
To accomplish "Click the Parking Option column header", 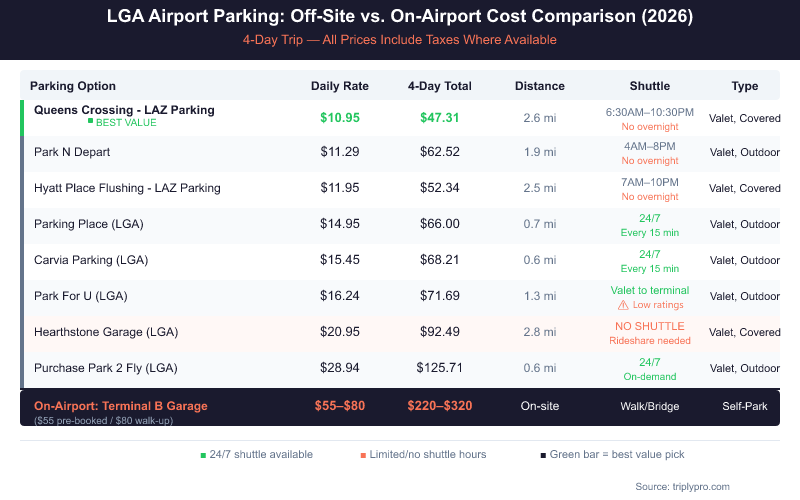I will (x=73, y=86).
